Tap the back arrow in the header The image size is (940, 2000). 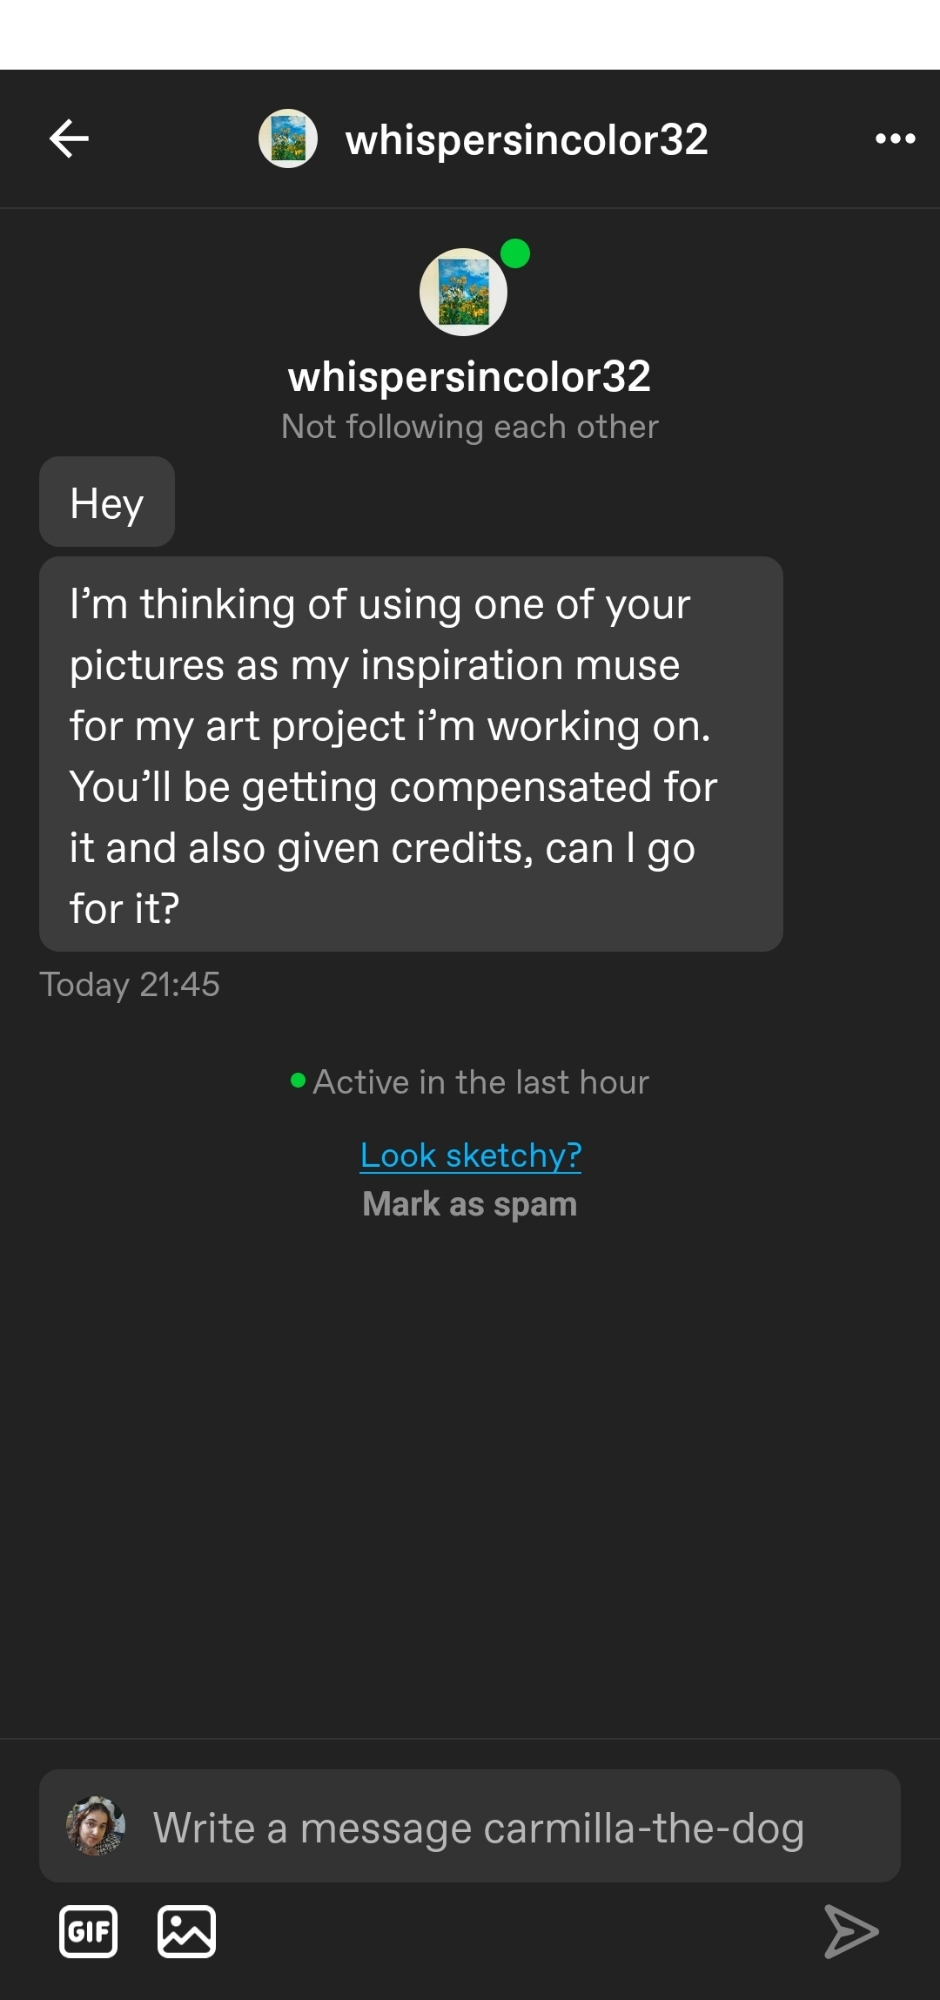click(x=69, y=138)
